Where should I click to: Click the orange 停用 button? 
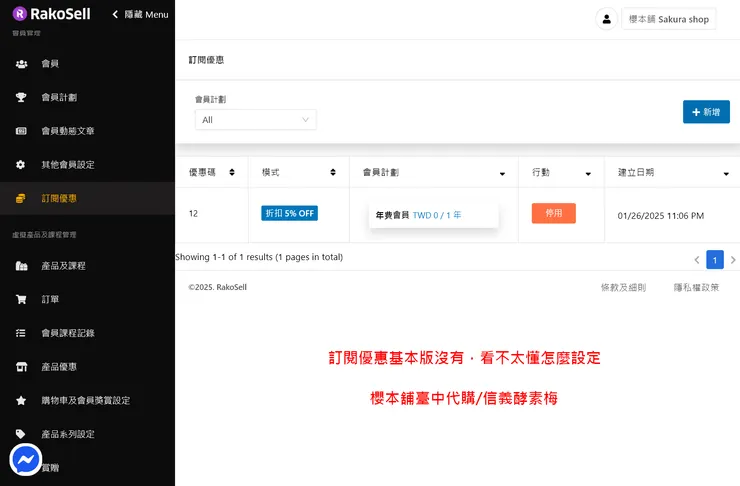pos(554,213)
